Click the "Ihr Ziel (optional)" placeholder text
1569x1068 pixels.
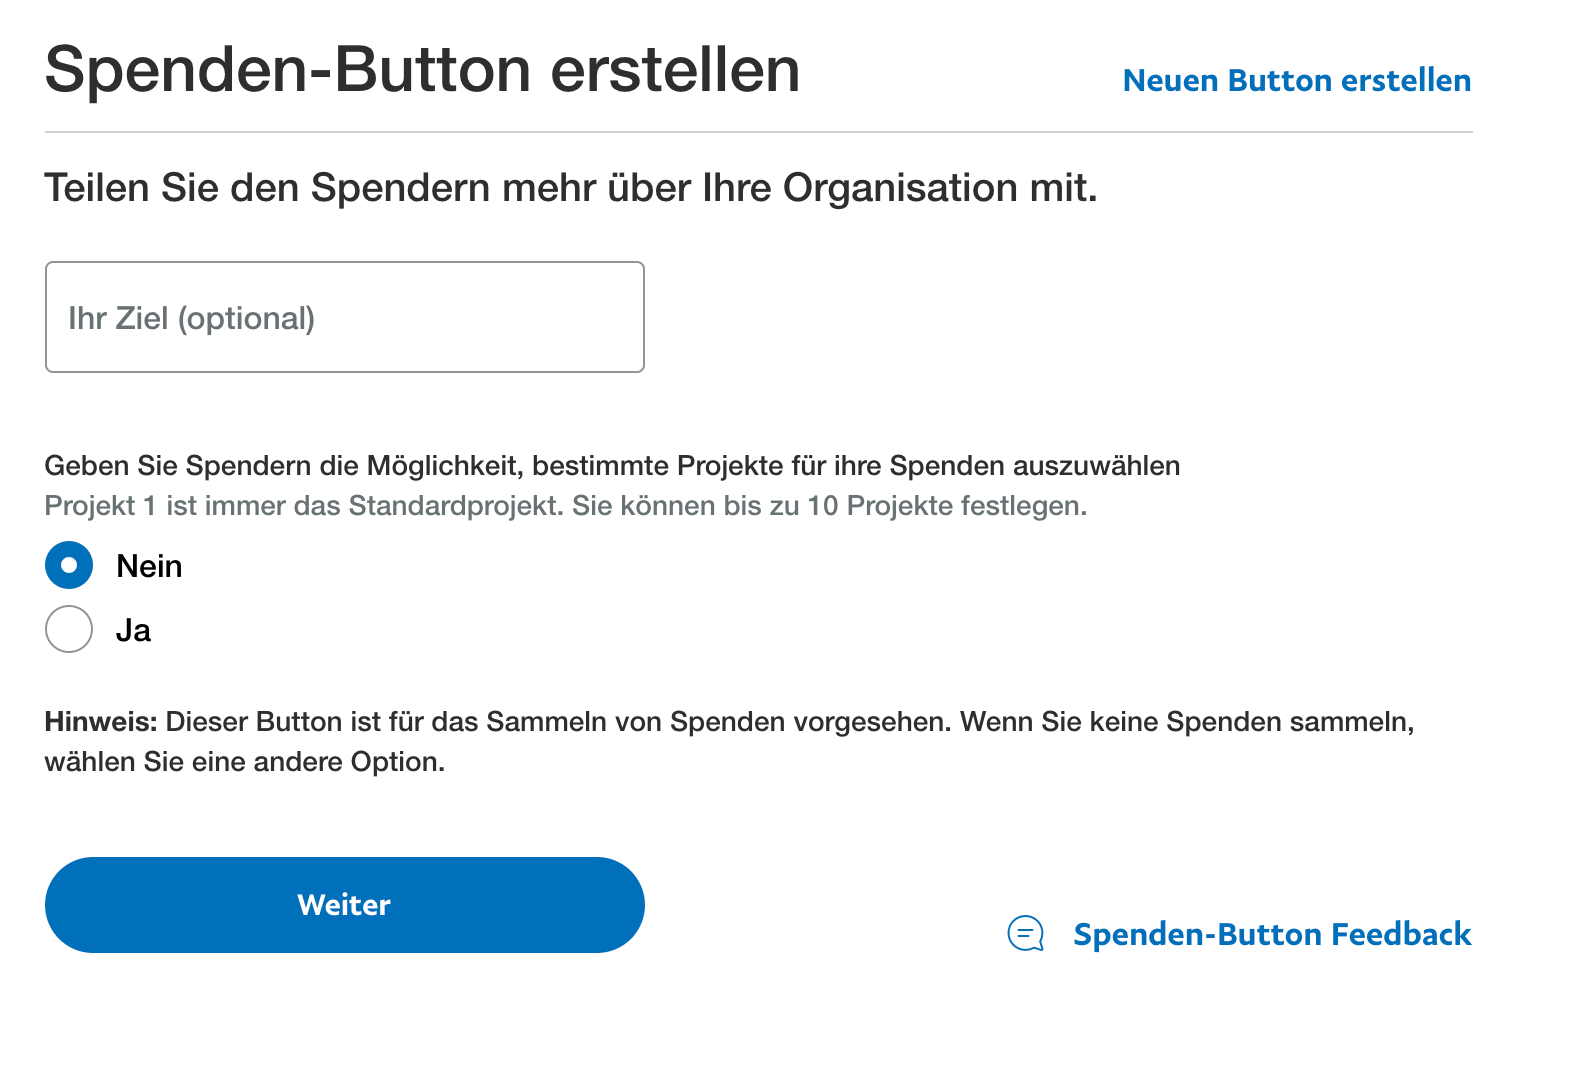[191, 319]
